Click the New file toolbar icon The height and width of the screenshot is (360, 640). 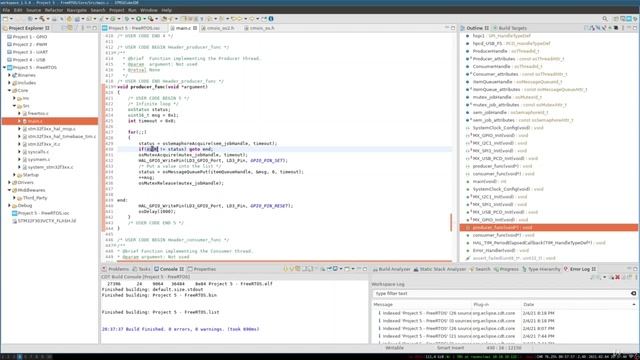(x=5, y=19)
